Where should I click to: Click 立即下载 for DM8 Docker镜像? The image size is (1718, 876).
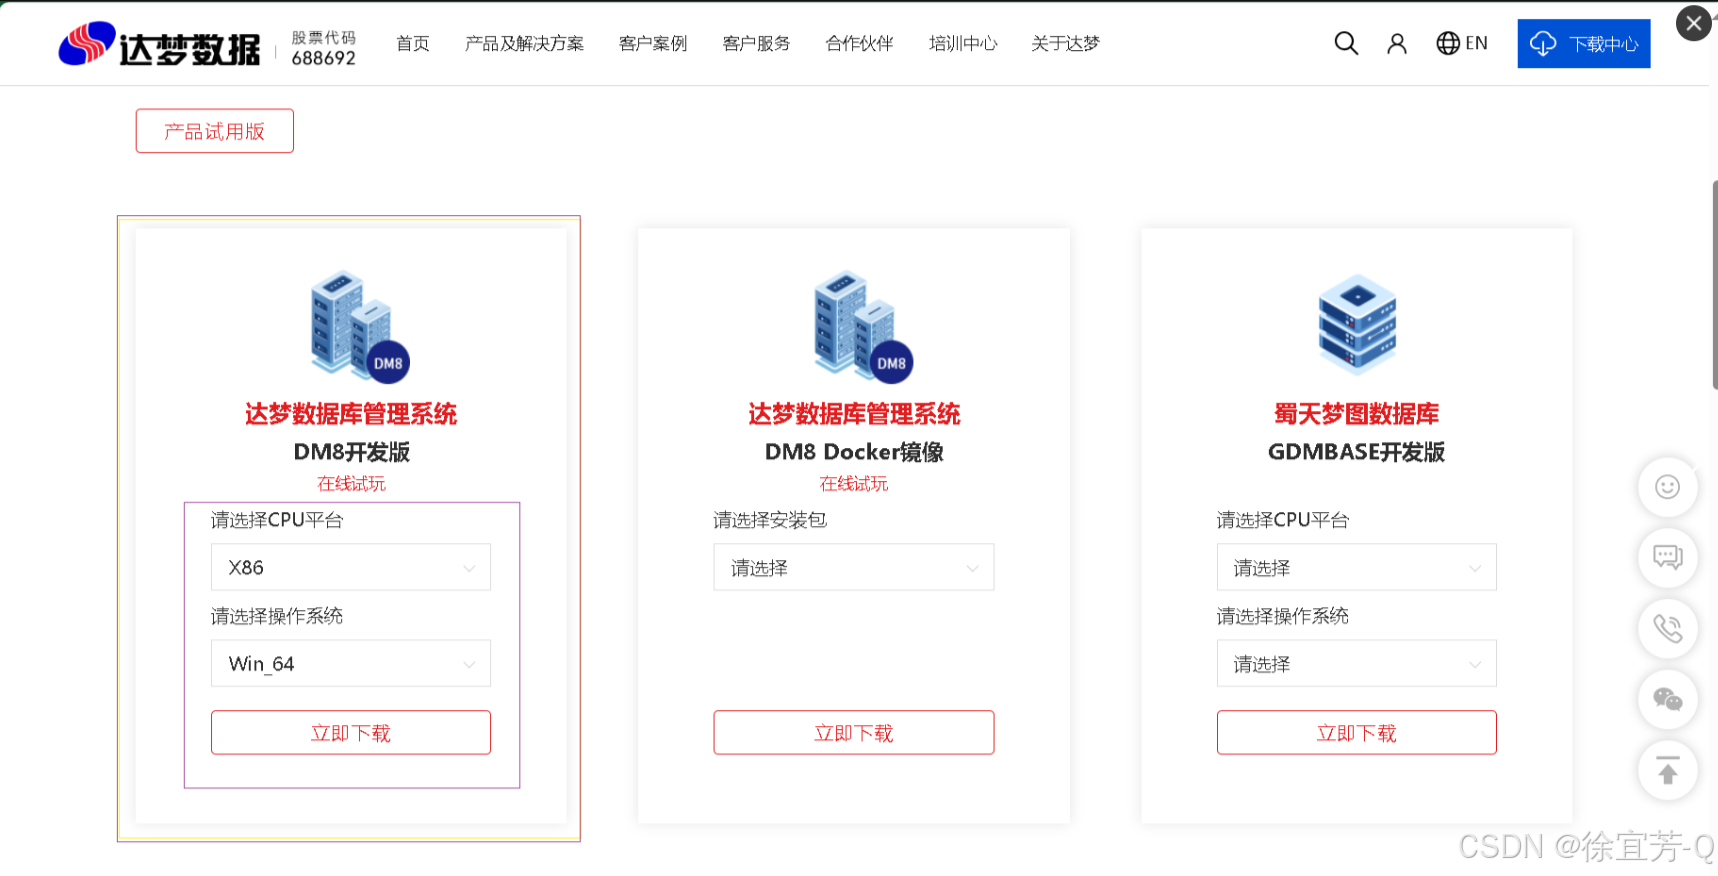pyautogui.click(x=854, y=732)
